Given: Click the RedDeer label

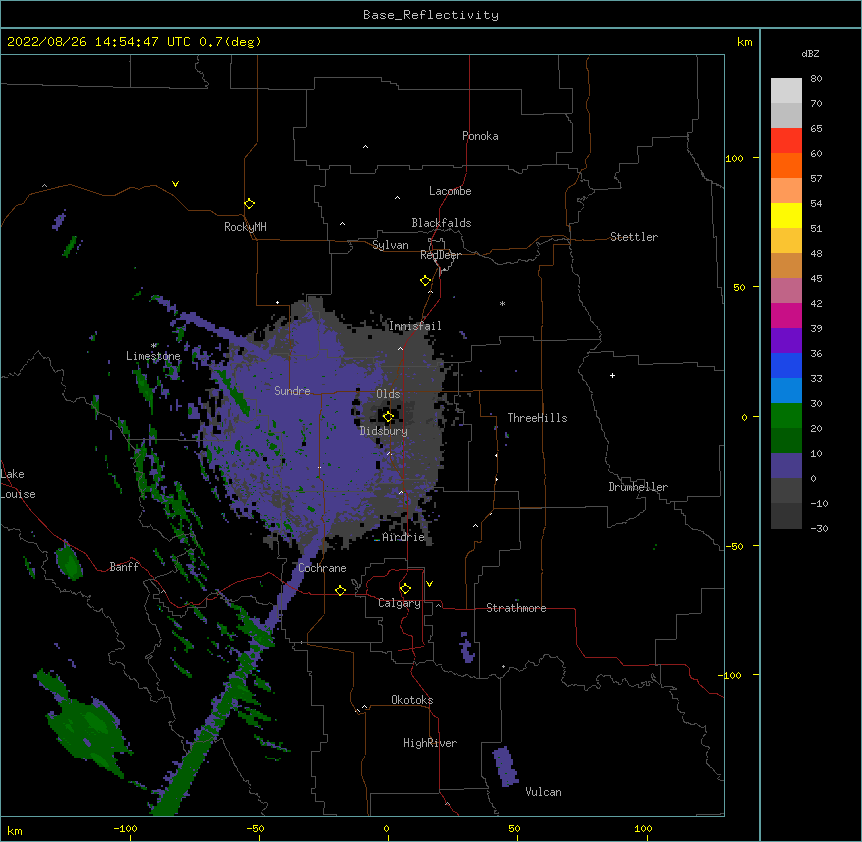Looking at the screenshot, I should coord(440,255).
